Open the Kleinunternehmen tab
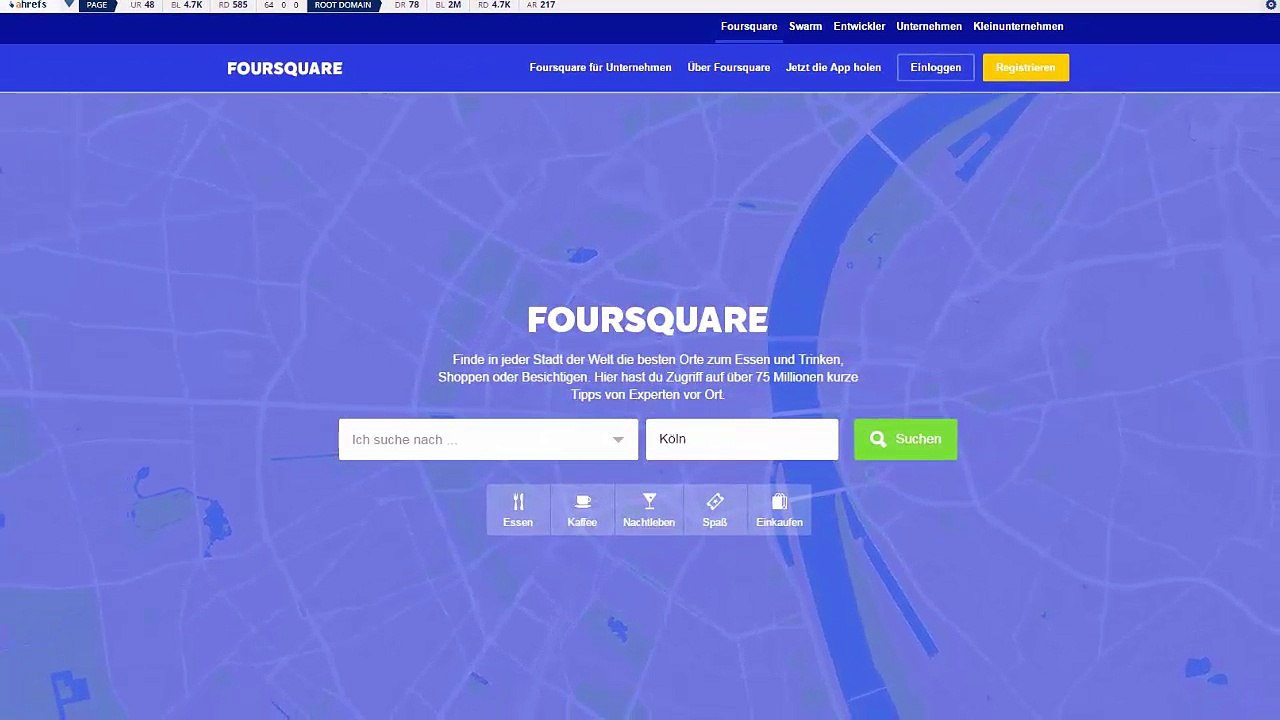Image resolution: width=1280 pixels, height=720 pixels. [x=1018, y=26]
